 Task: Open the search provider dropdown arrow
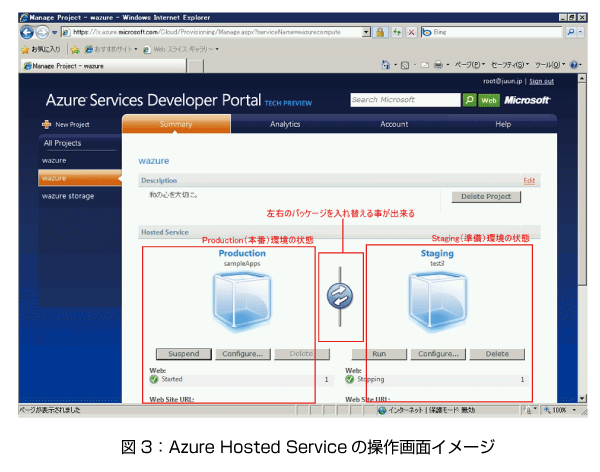pos(580,32)
